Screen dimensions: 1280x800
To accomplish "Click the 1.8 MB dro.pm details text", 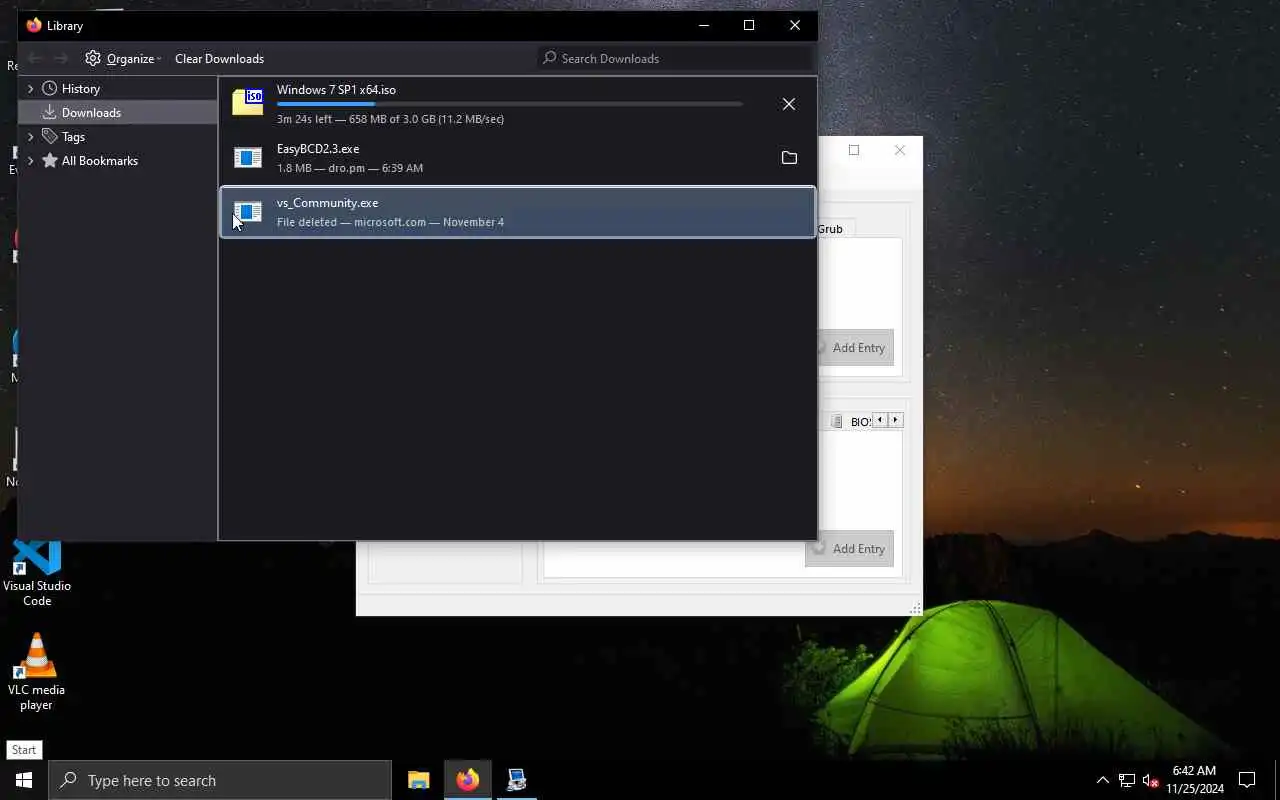I will [x=350, y=168].
